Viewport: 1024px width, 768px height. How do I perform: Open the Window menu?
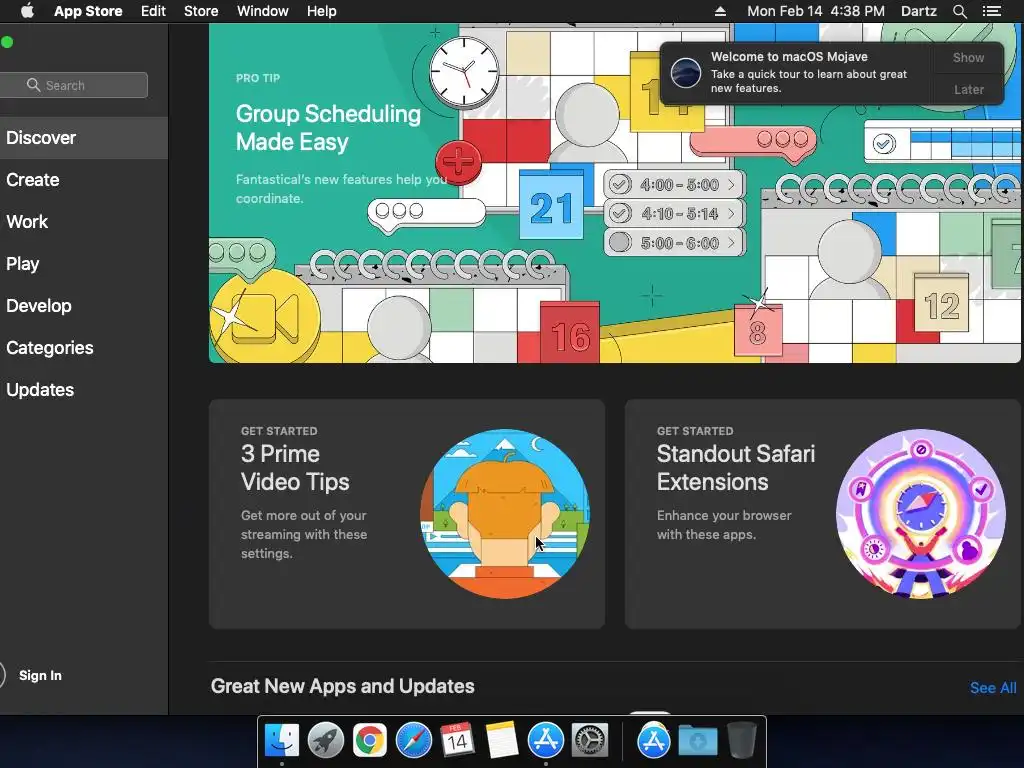pos(263,11)
